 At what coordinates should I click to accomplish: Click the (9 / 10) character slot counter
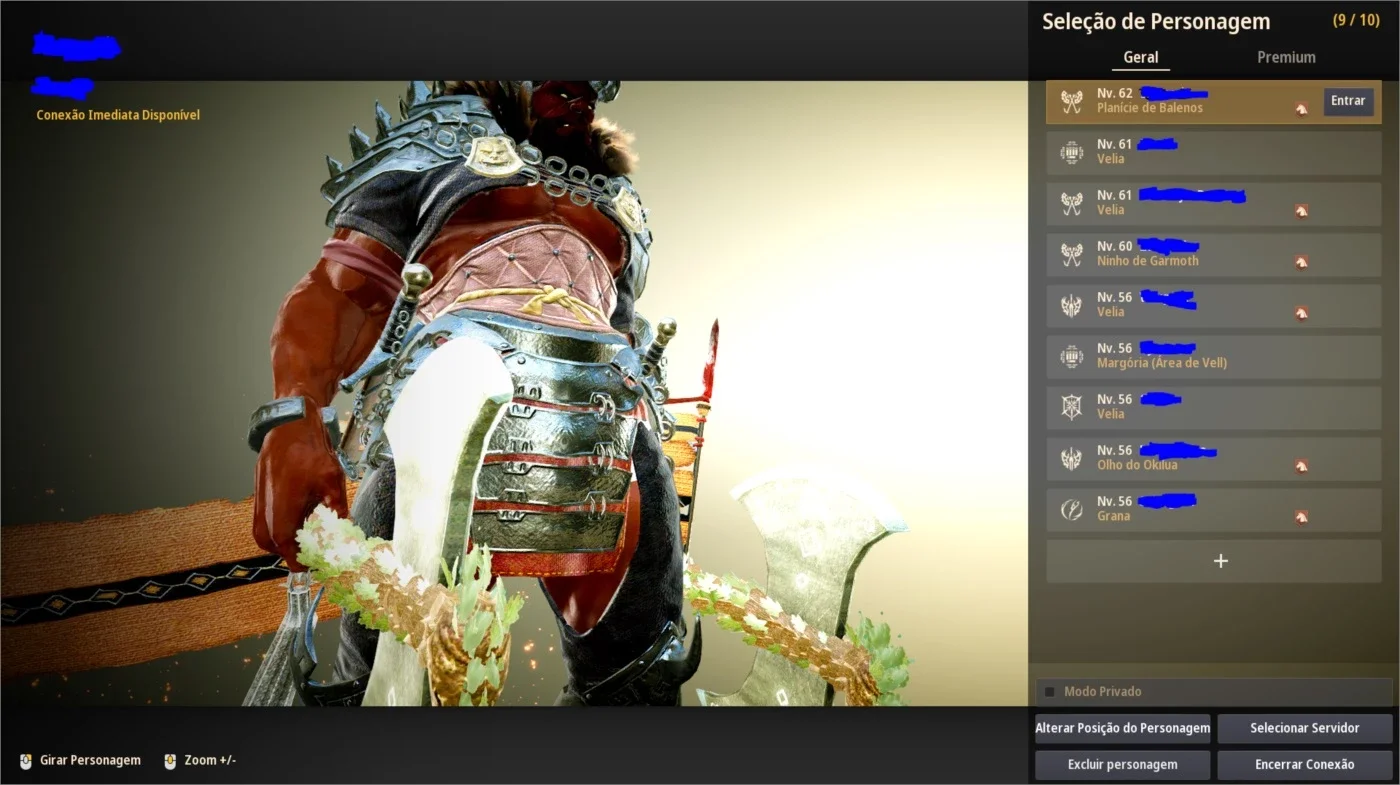click(1356, 20)
